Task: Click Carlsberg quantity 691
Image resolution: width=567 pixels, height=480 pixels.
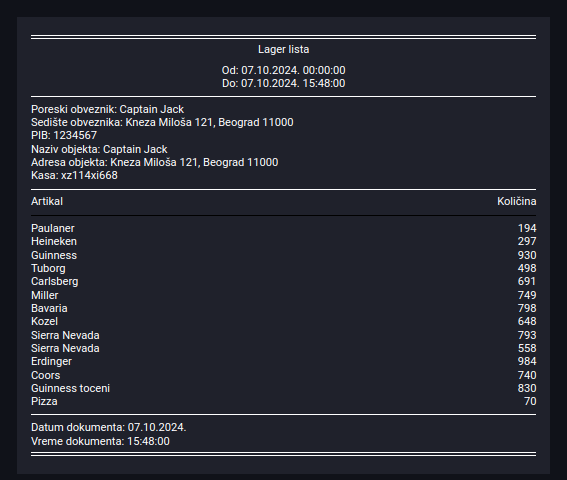Action: coord(527,281)
